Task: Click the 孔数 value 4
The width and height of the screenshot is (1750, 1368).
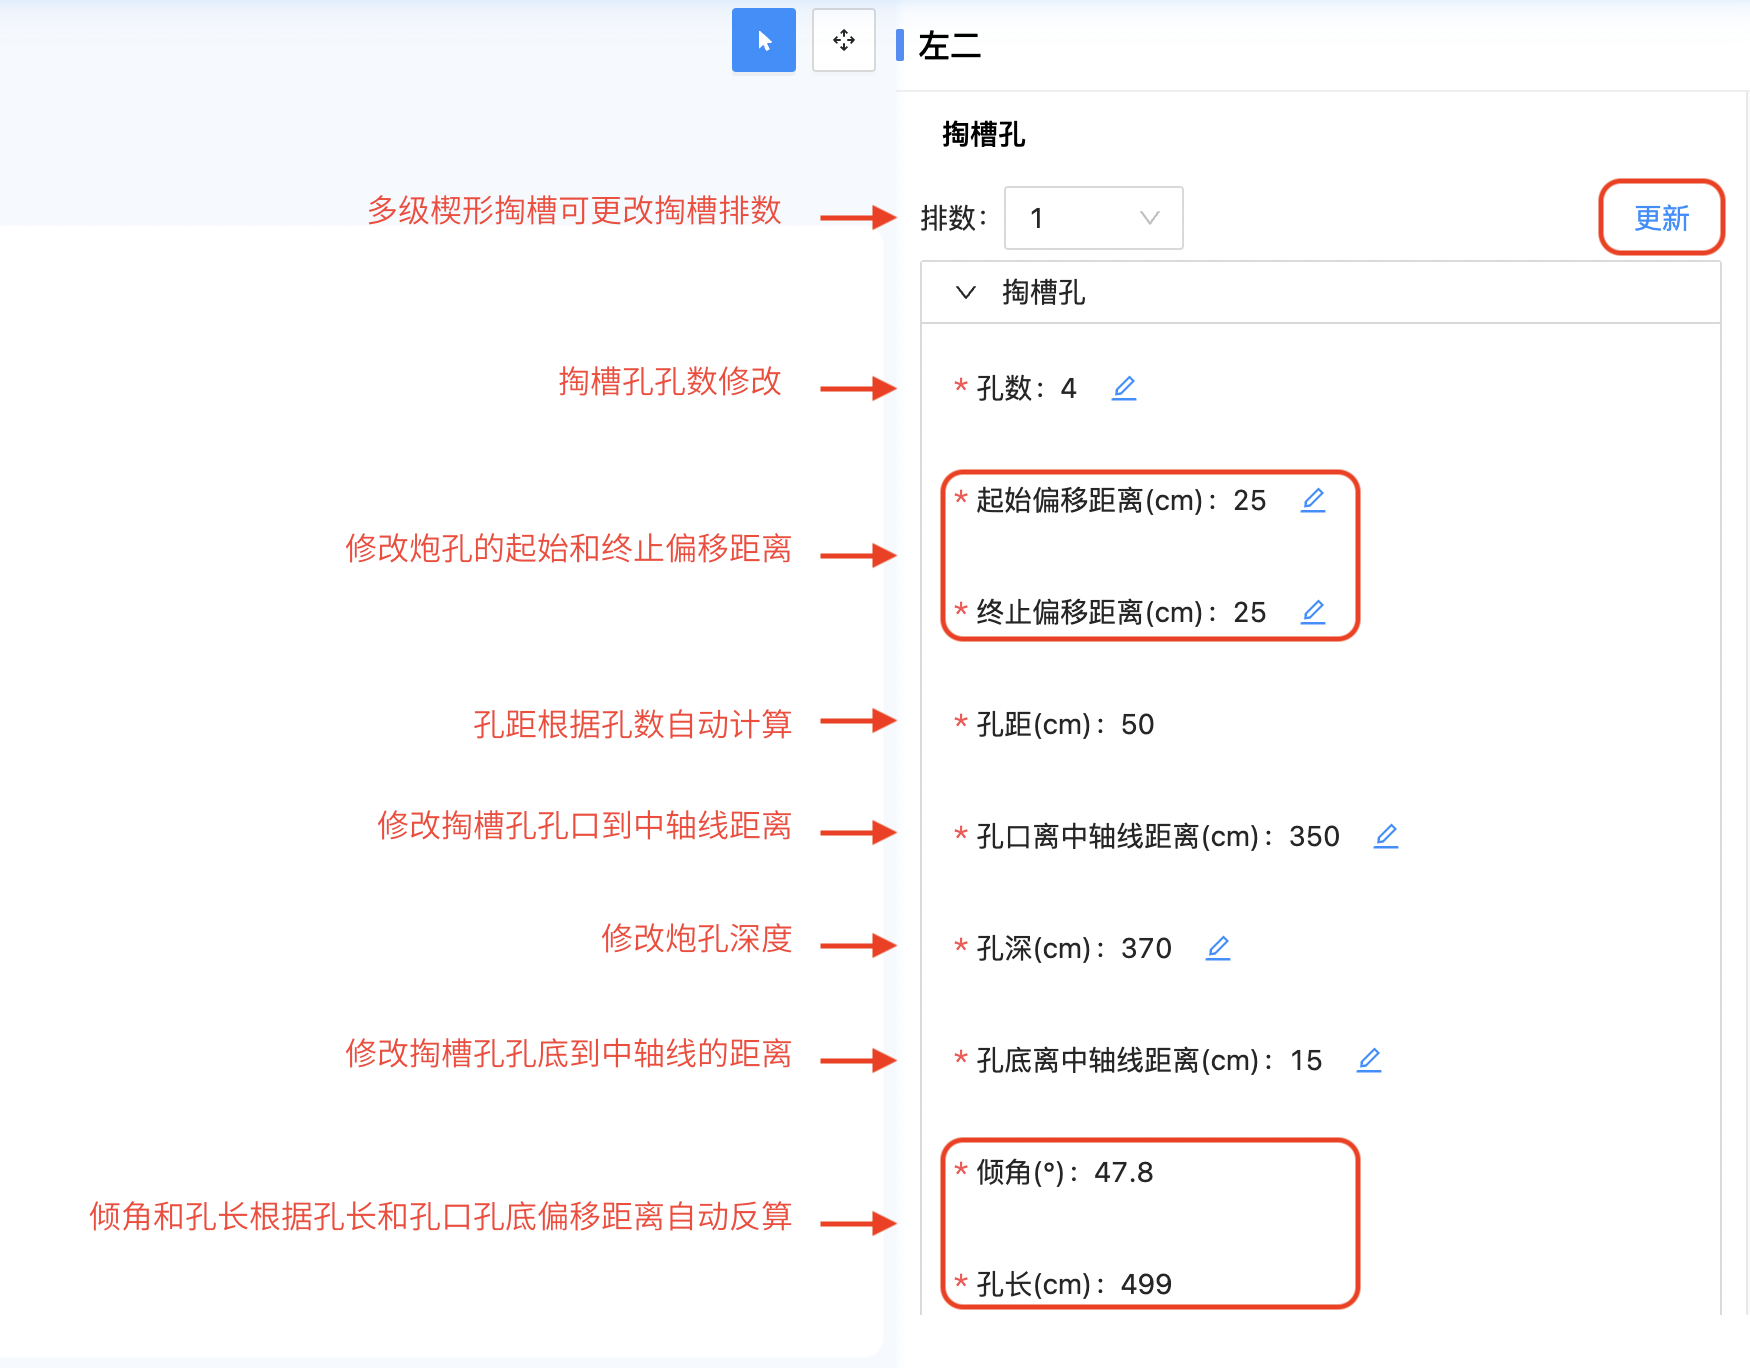Action: click(x=1068, y=388)
